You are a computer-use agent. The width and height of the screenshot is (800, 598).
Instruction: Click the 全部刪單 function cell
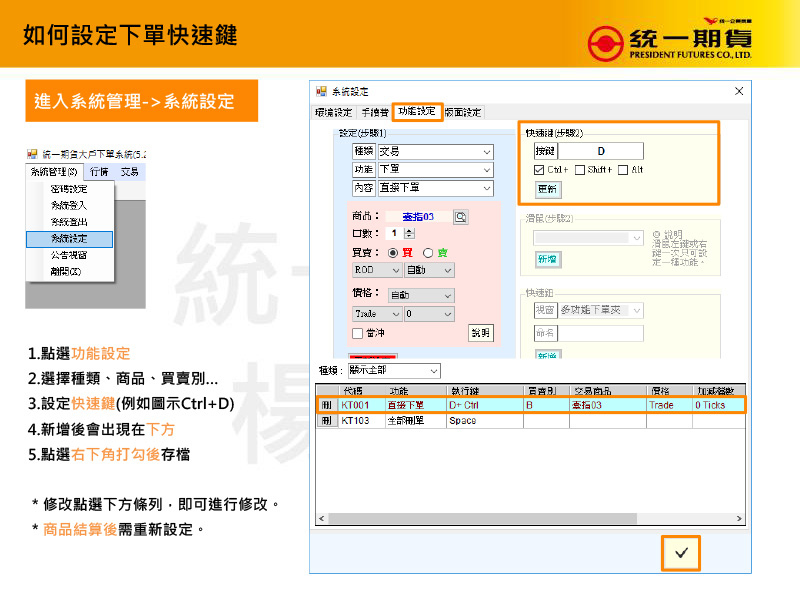pyautogui.click(x=415, y=421)
